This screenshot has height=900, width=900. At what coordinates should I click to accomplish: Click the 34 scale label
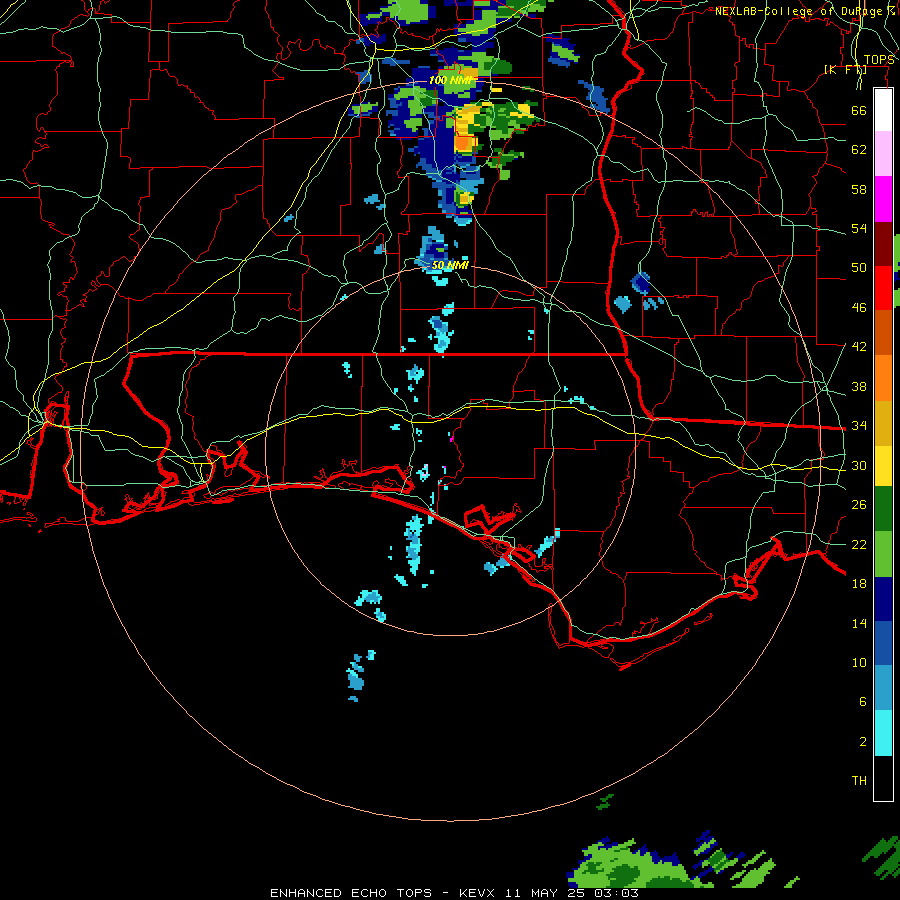click(859, 425)
